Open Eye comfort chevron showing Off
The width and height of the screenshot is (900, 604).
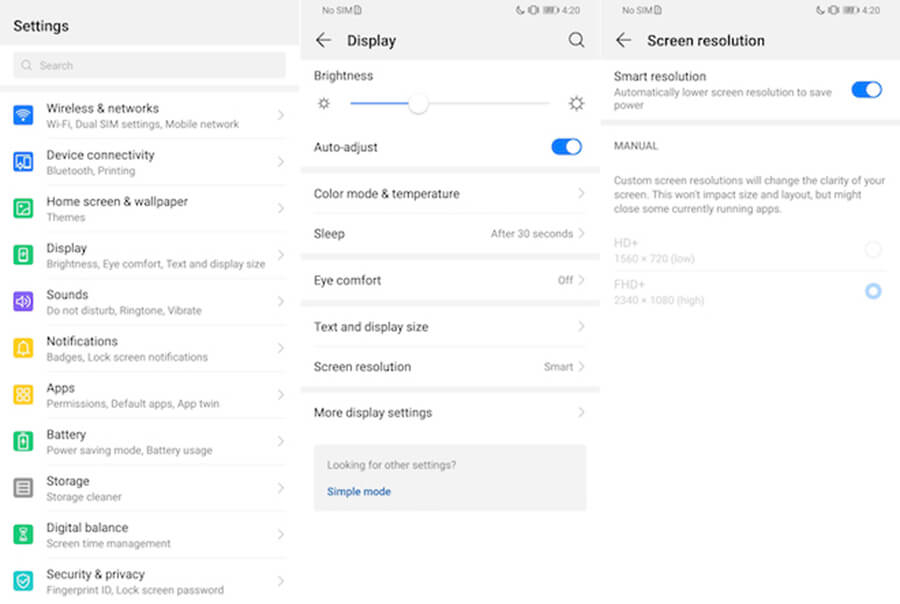pos(579,280)
